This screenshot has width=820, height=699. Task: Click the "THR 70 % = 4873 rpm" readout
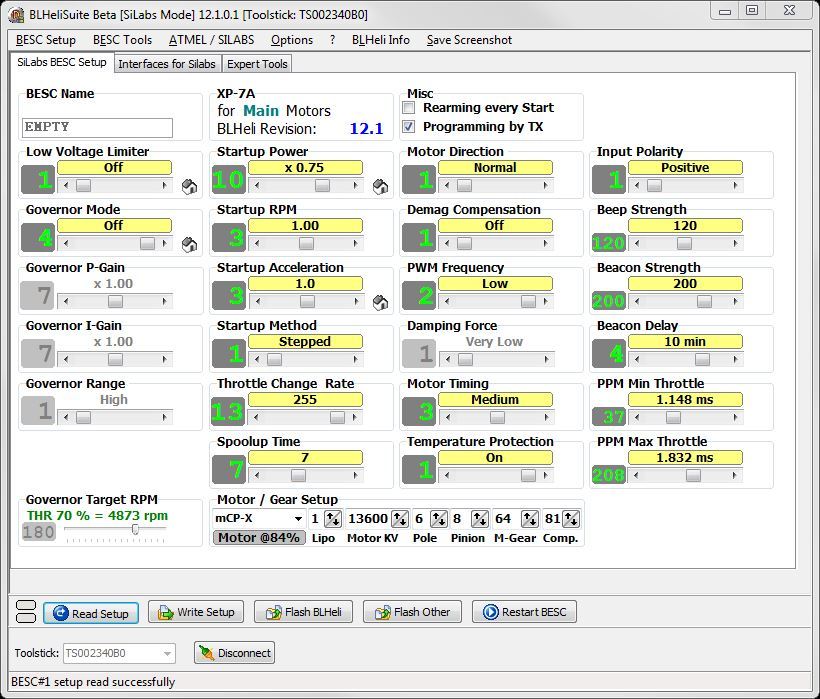point(97,515)
